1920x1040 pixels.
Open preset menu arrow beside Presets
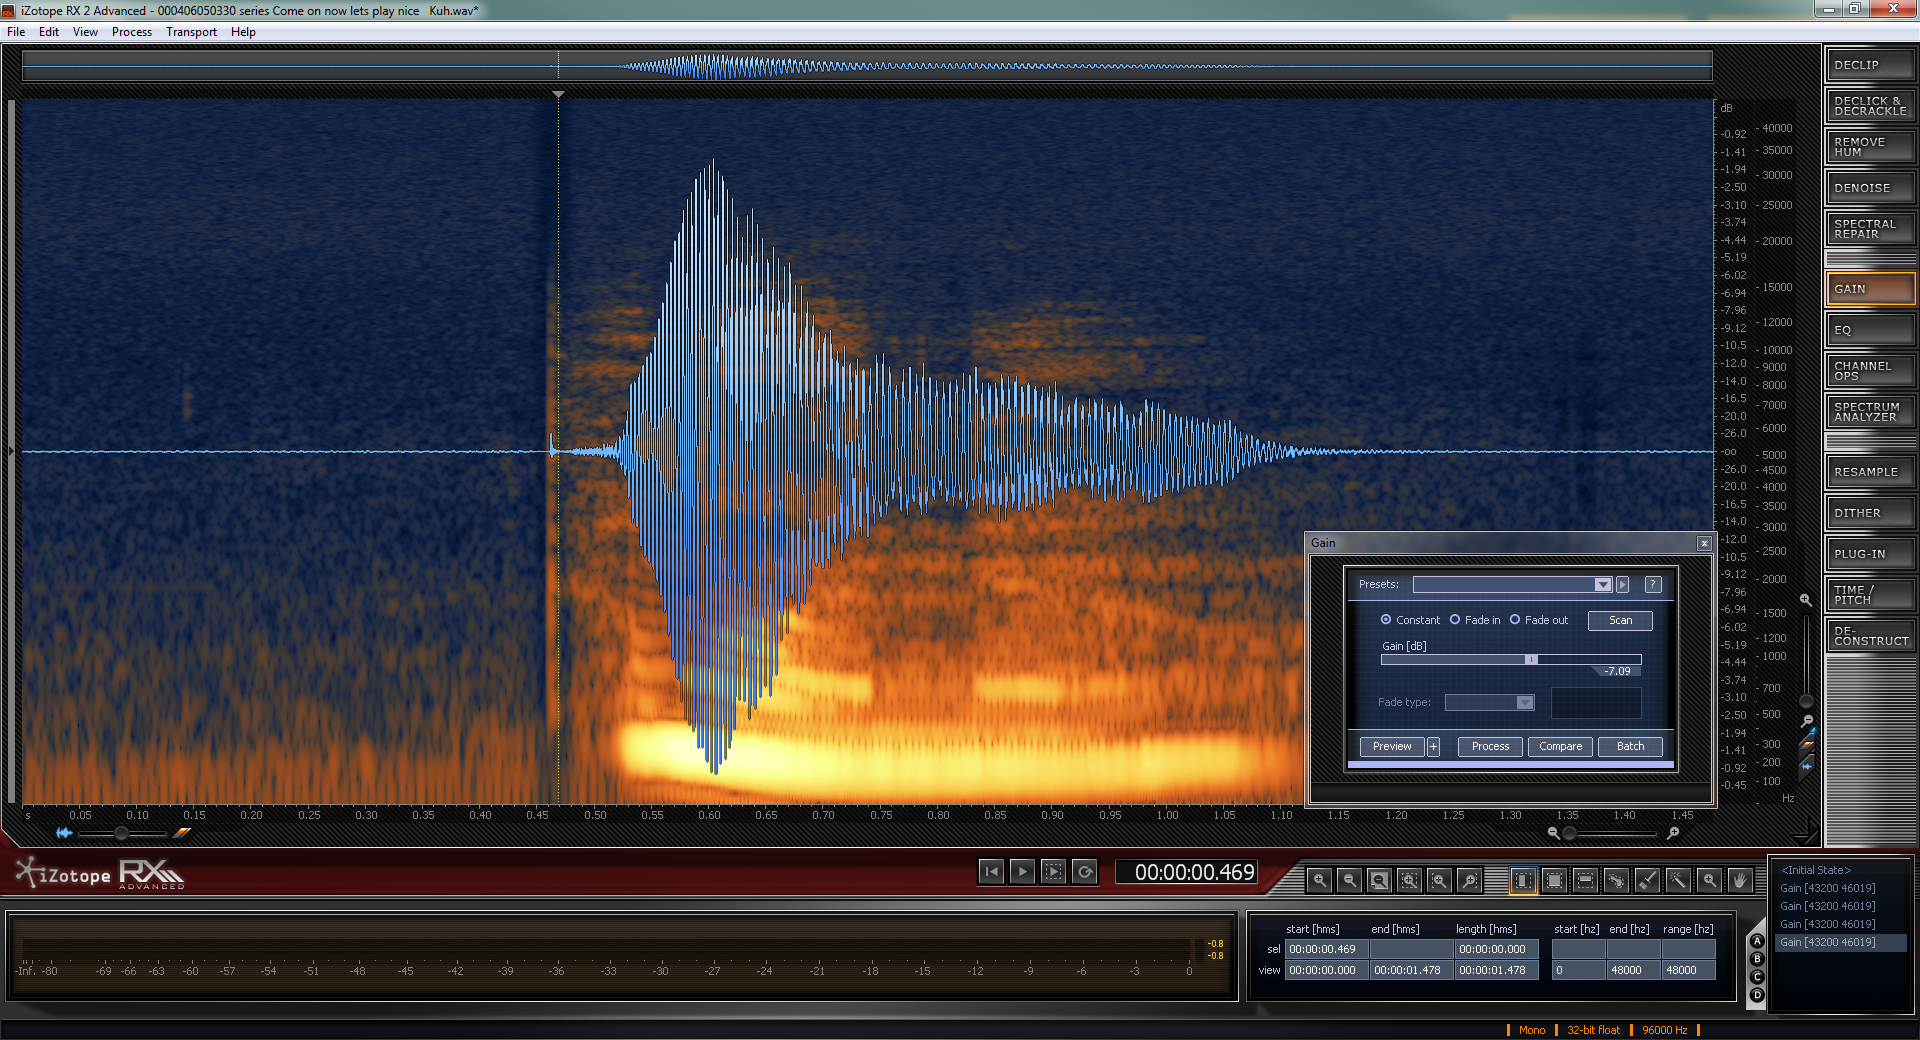tap(1622, 585)
